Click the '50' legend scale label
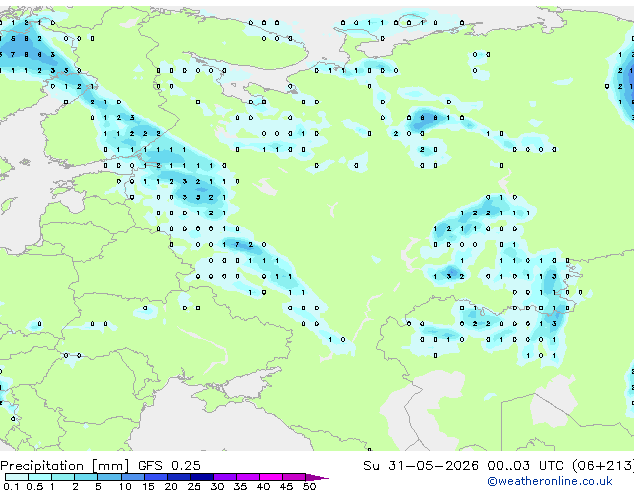The image size is (634, 490). pyautogui.click(x=309, y=486)
